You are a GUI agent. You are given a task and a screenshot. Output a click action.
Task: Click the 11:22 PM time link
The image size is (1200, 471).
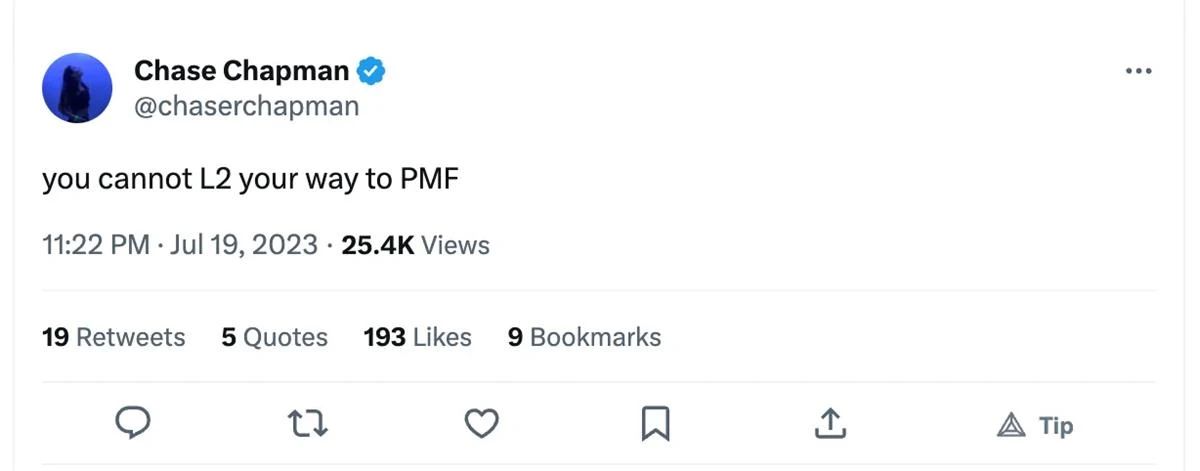tap(96, 245)
